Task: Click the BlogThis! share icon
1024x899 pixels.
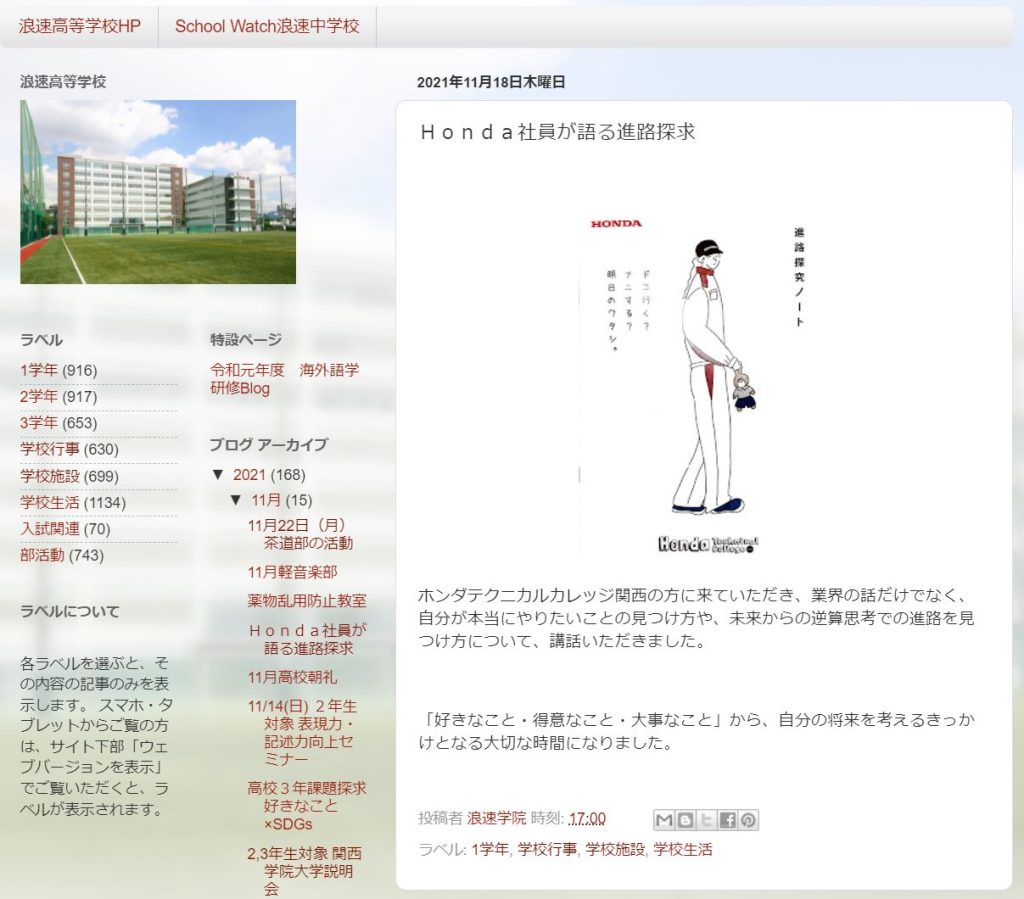Action: pos(685,820)
